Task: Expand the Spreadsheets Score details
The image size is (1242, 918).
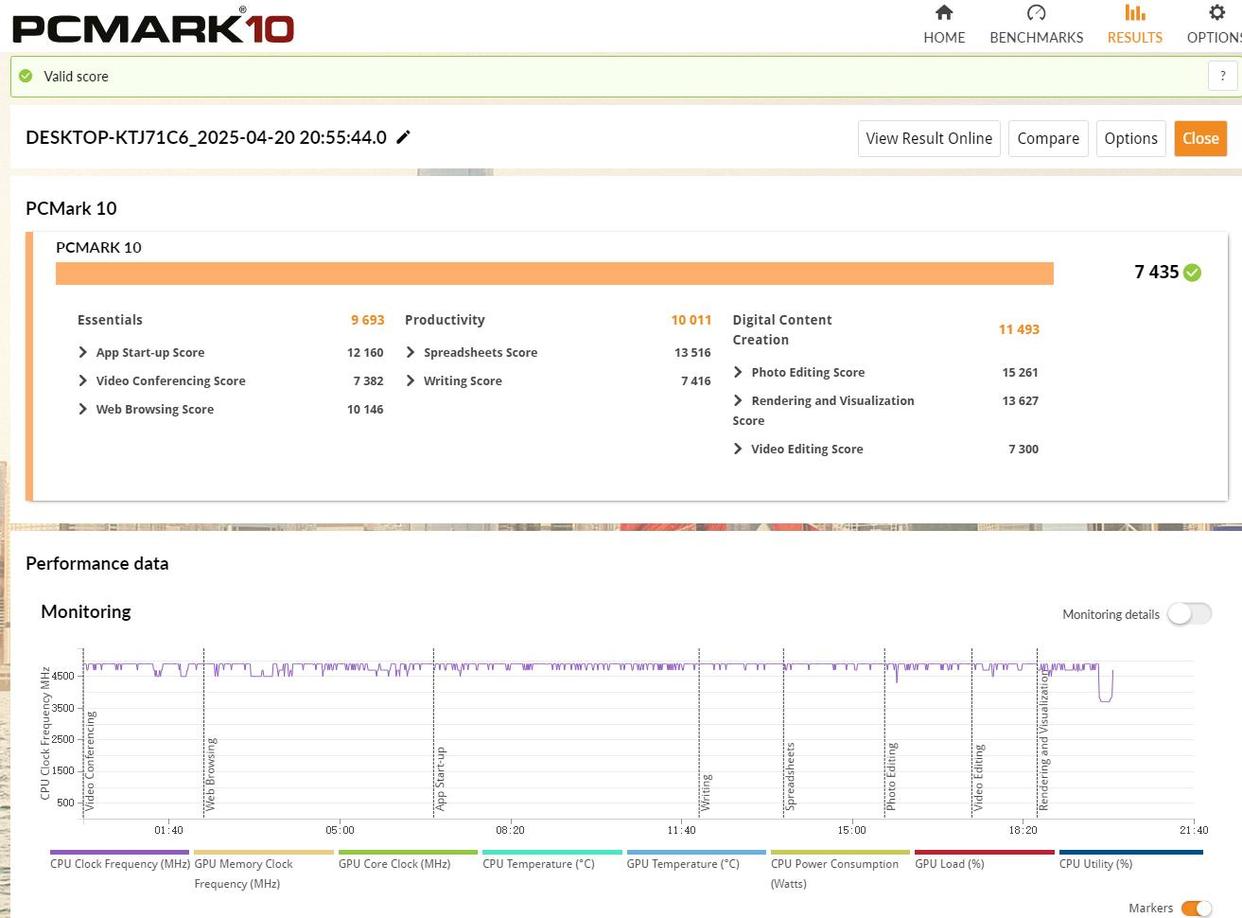Action: click(x=411, y=352)
